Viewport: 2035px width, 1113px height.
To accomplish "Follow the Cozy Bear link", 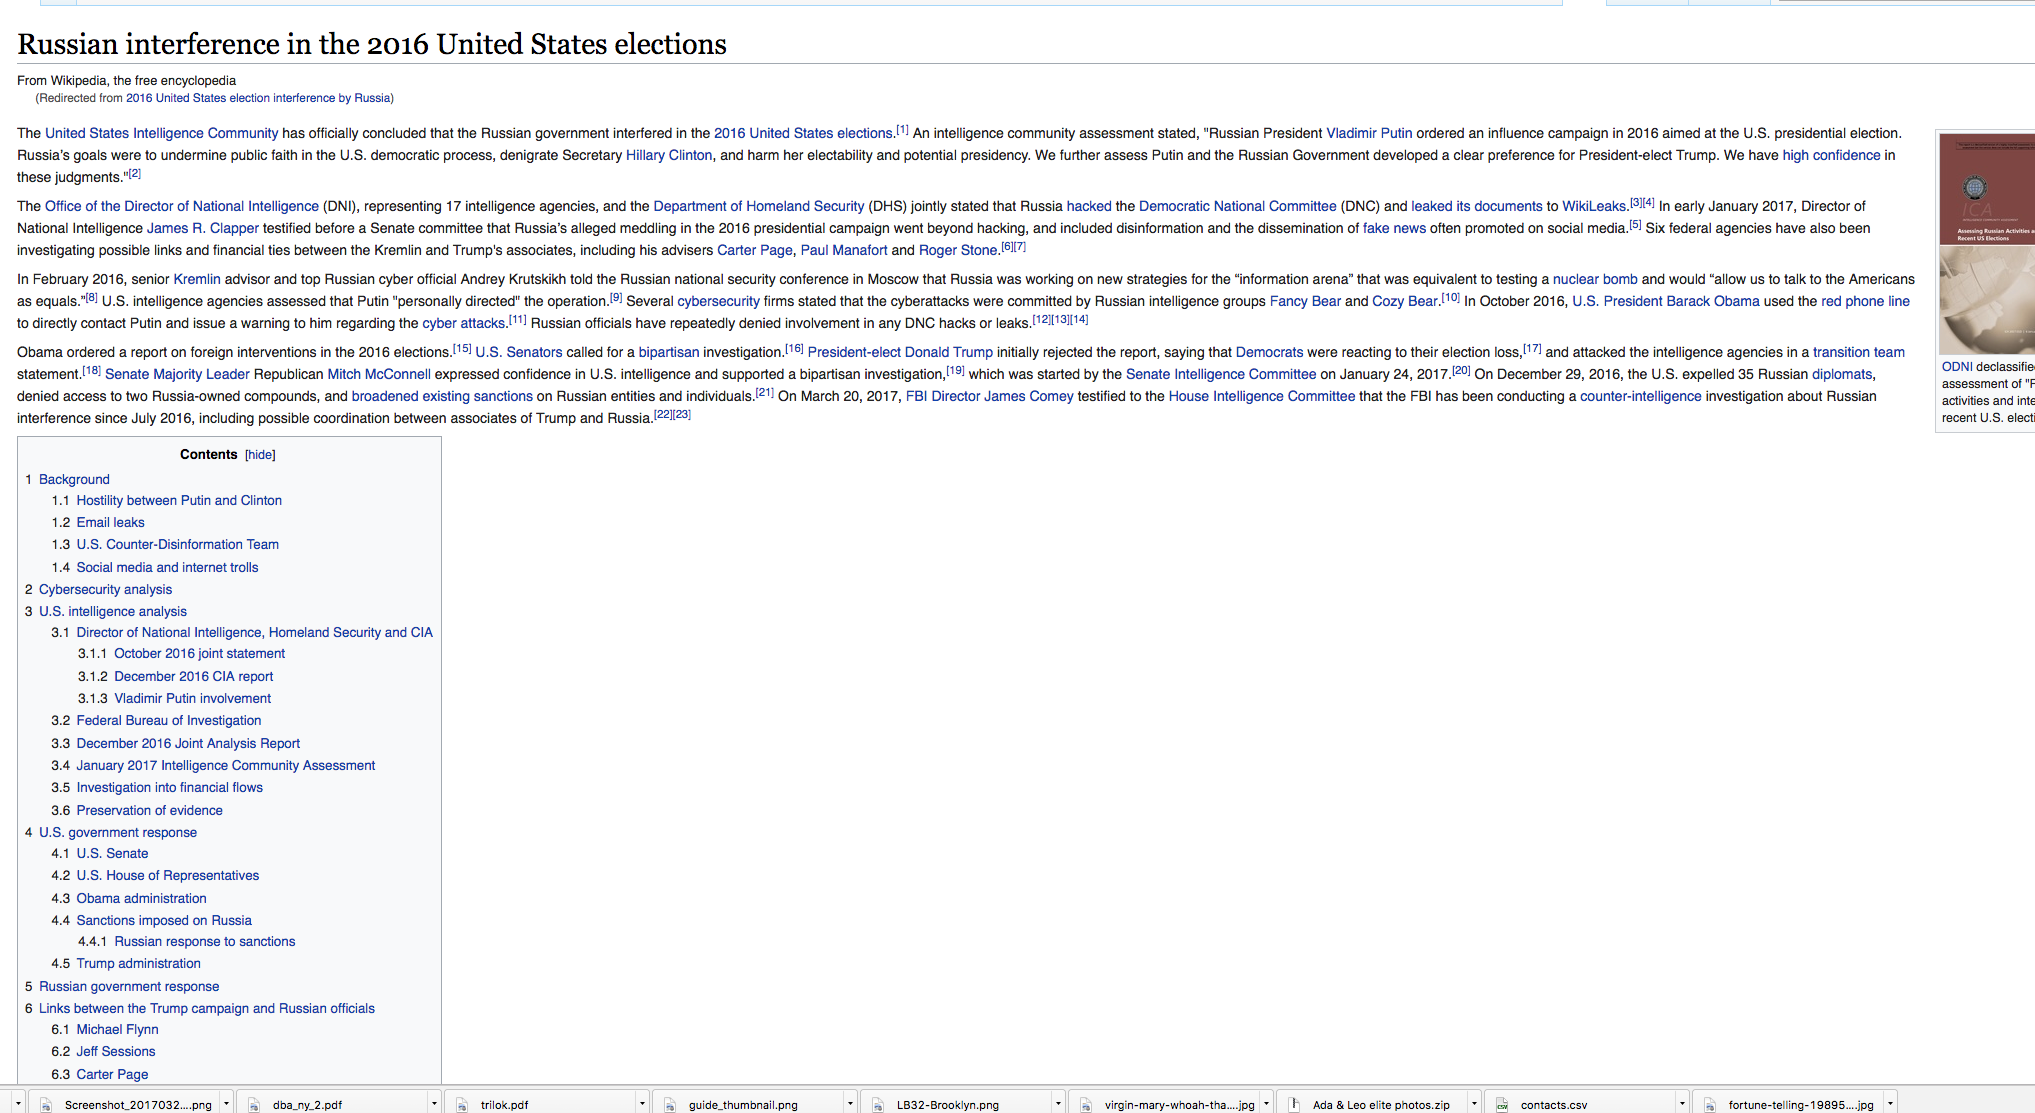I will click(x=1404, y=301).
